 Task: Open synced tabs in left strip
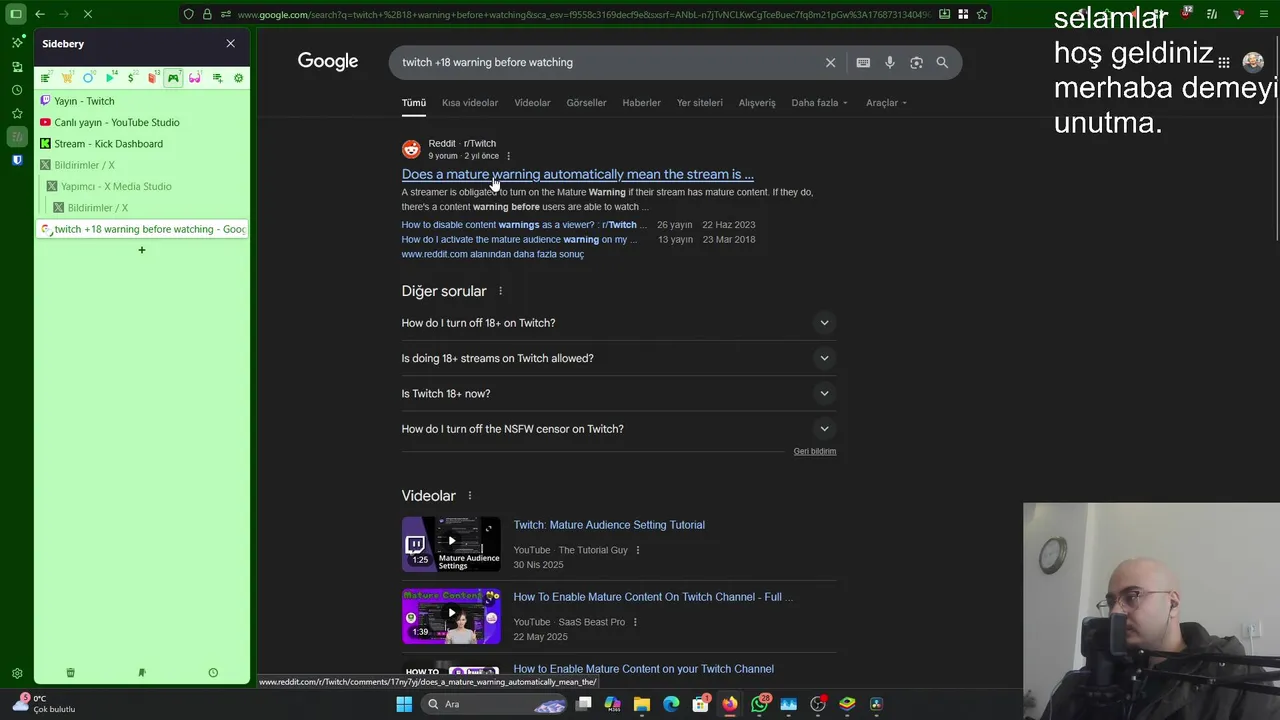pyautogui.click(x=17, y=66)
